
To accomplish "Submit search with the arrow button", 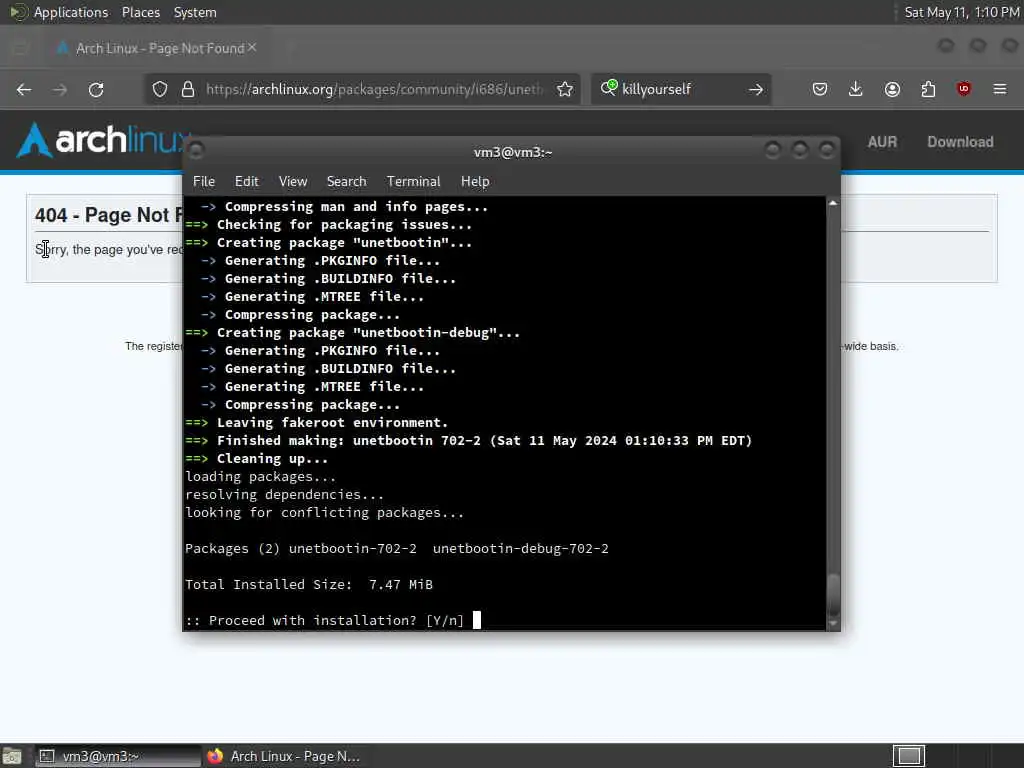I will pos(756,89).
